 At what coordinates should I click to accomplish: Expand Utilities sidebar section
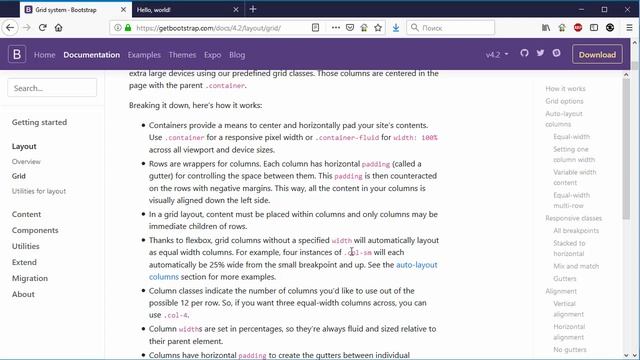(x=26, y=246)
